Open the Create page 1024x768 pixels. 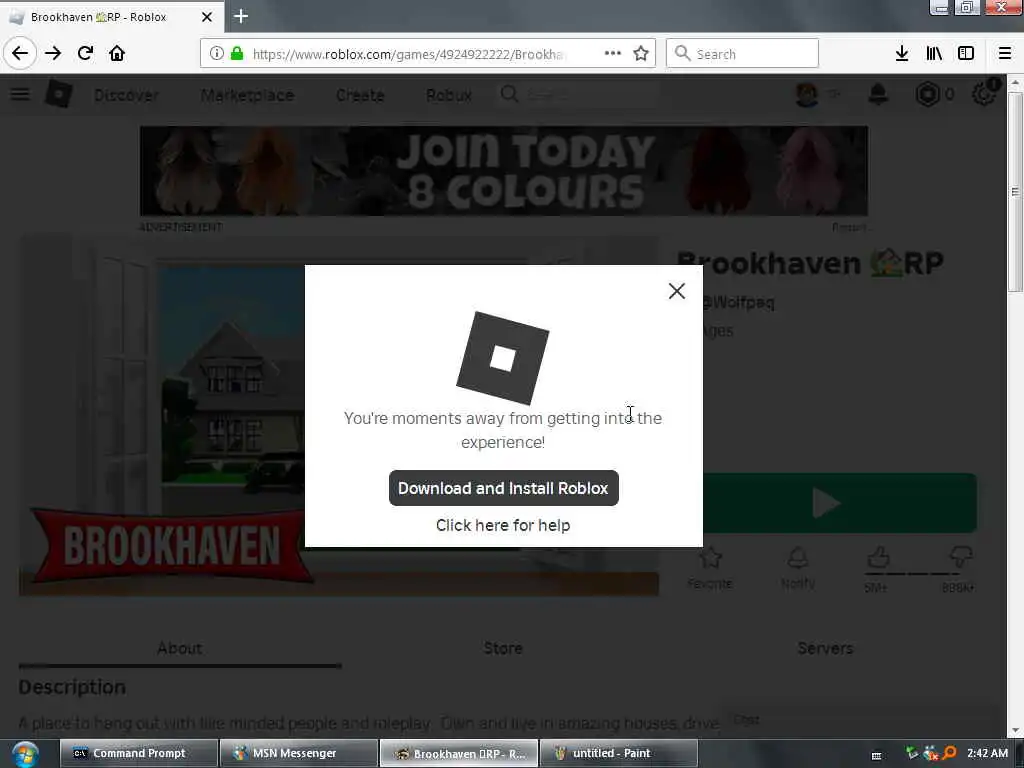360,95
